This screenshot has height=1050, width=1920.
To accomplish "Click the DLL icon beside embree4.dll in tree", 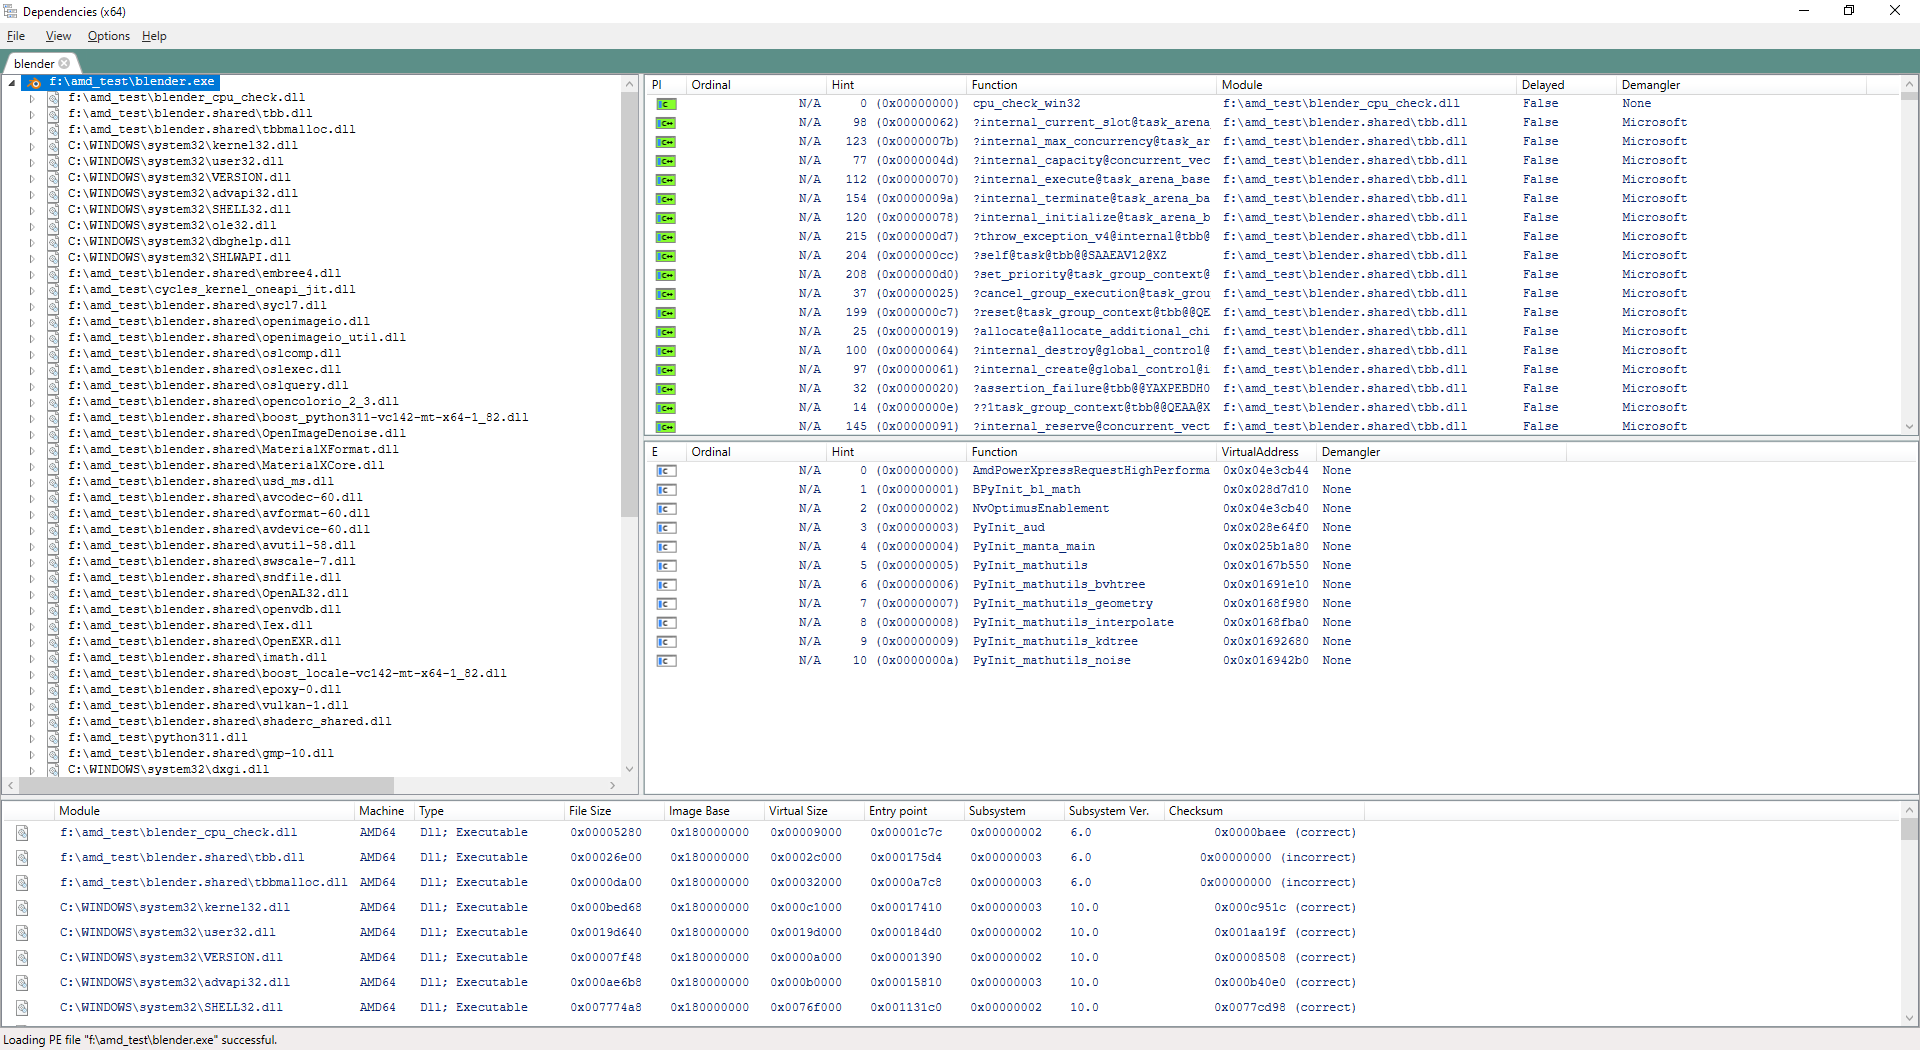I will 54,274.
